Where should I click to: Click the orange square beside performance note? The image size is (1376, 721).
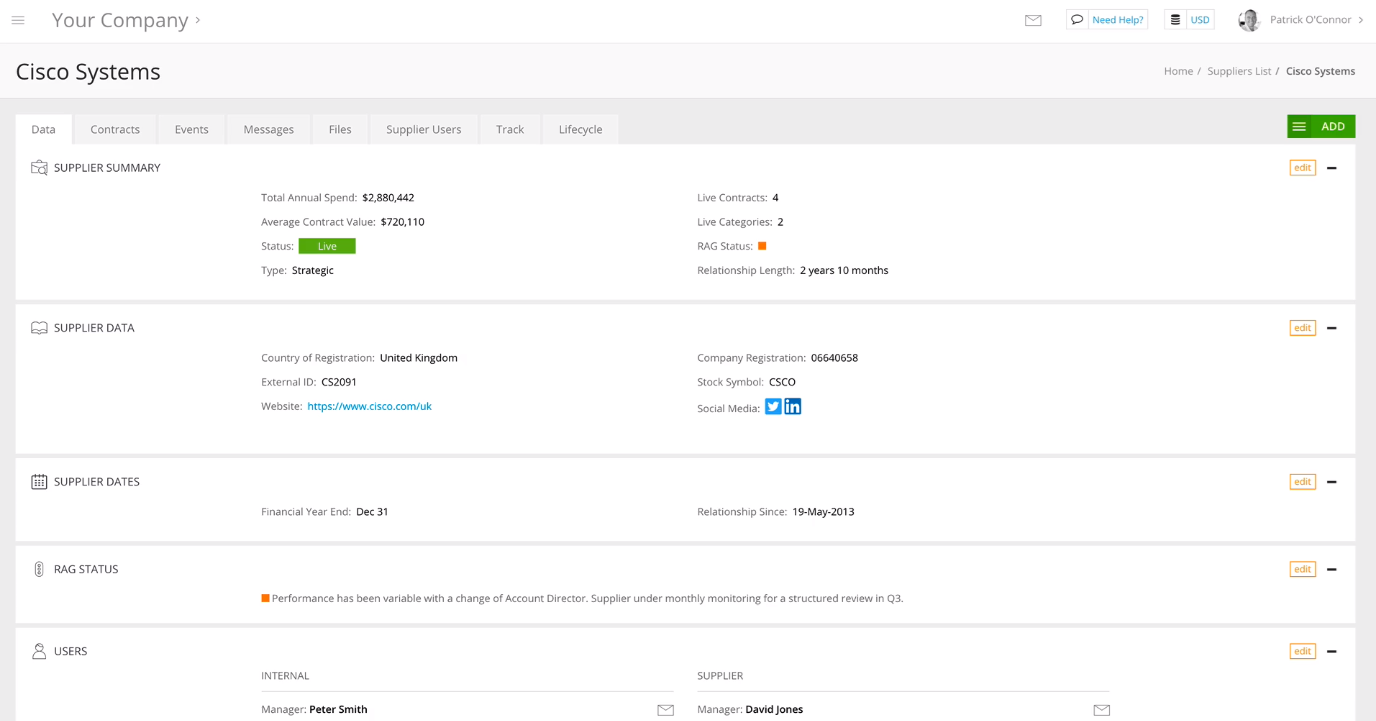(x=265, y=598)
